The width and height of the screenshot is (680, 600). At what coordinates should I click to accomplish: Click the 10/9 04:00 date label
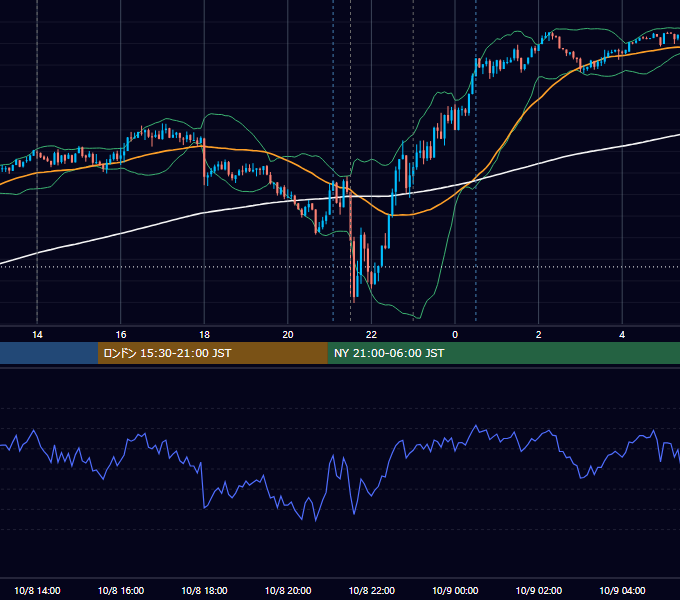tap(622, 590)
